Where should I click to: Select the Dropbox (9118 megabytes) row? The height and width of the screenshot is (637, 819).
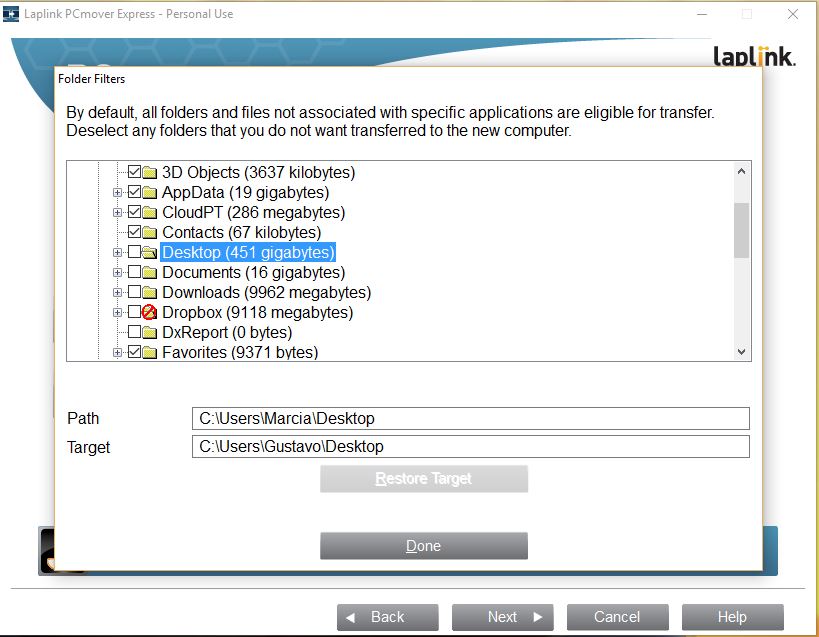click(258, 313)
